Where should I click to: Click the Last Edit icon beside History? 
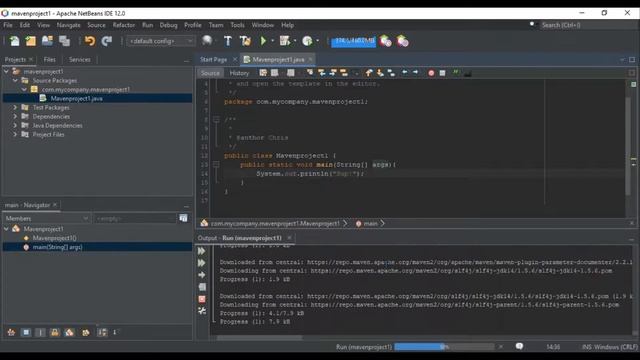[x=263, y=73]
